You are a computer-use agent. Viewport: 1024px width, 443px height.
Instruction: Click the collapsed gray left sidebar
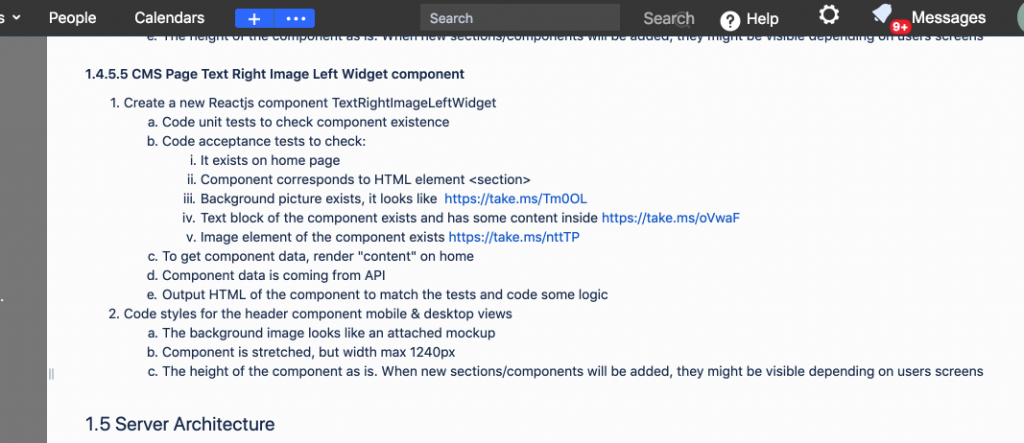click(24, 239)
